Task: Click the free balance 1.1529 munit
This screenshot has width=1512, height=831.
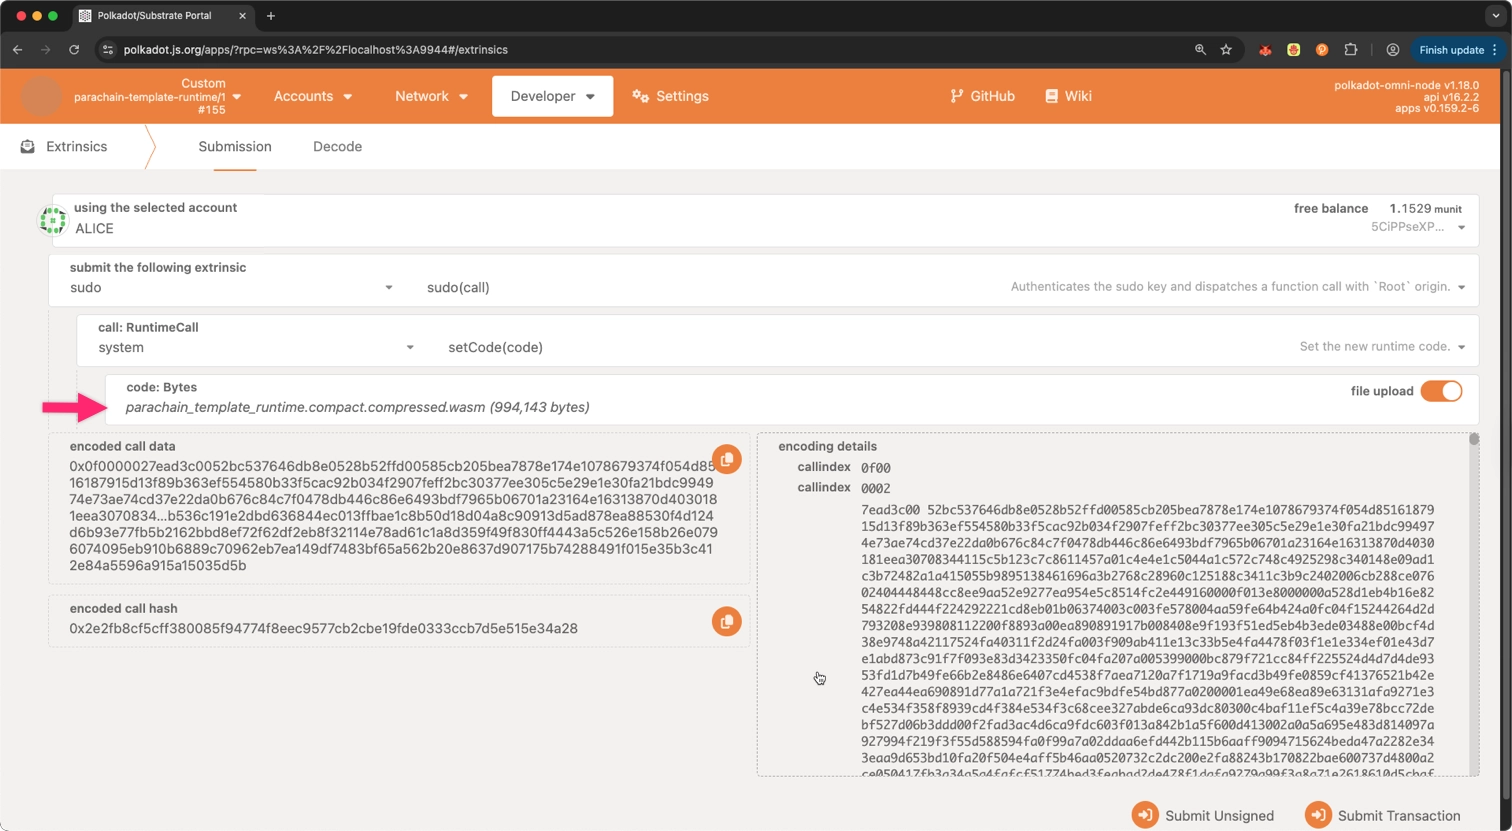Action: [1425, 208]
